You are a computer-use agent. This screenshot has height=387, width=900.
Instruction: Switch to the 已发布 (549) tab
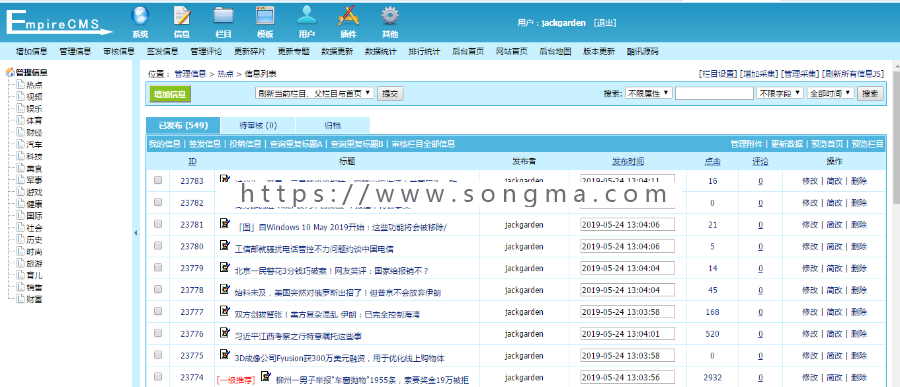pos(183,125)
